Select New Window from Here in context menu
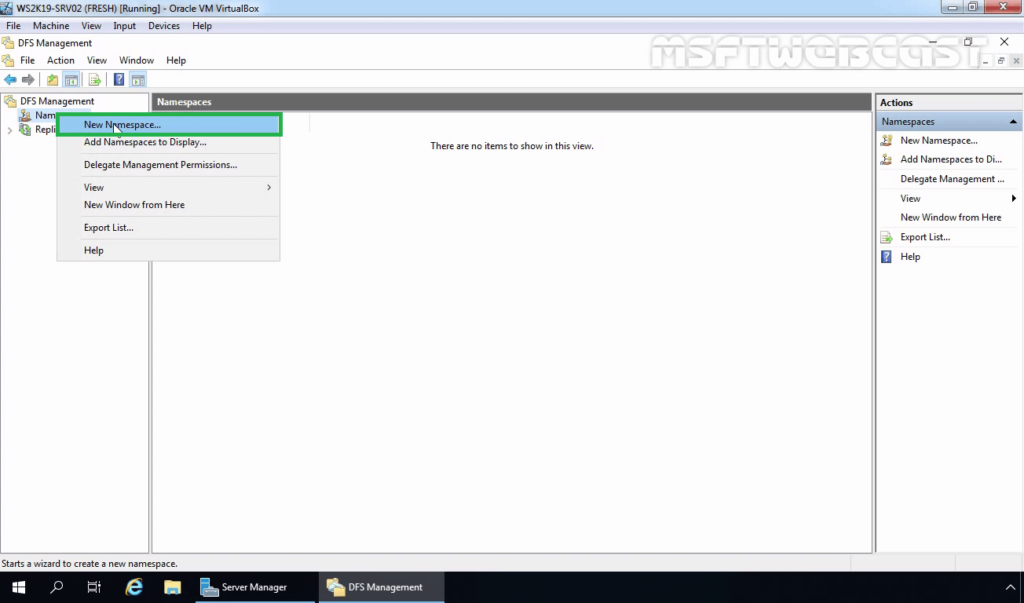Screen dimensions: 1024x603 [x=168, y=204]
